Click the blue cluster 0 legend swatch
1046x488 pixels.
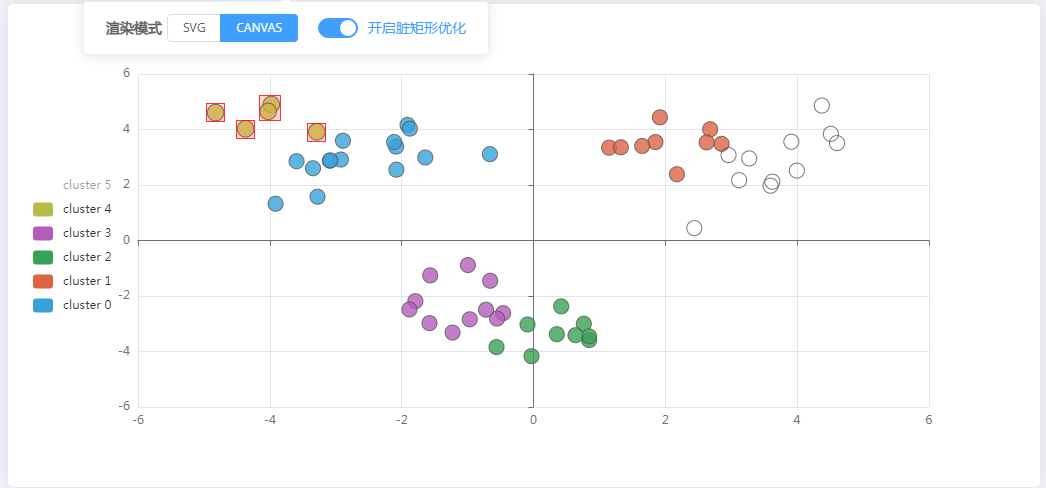coord(43,305)
